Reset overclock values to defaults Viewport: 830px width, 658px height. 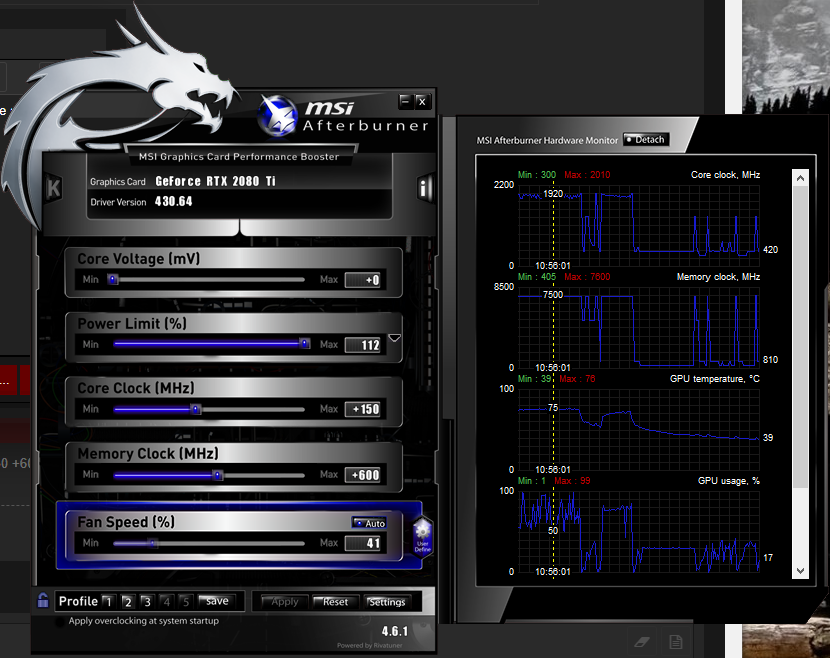[x=335, y=602]
